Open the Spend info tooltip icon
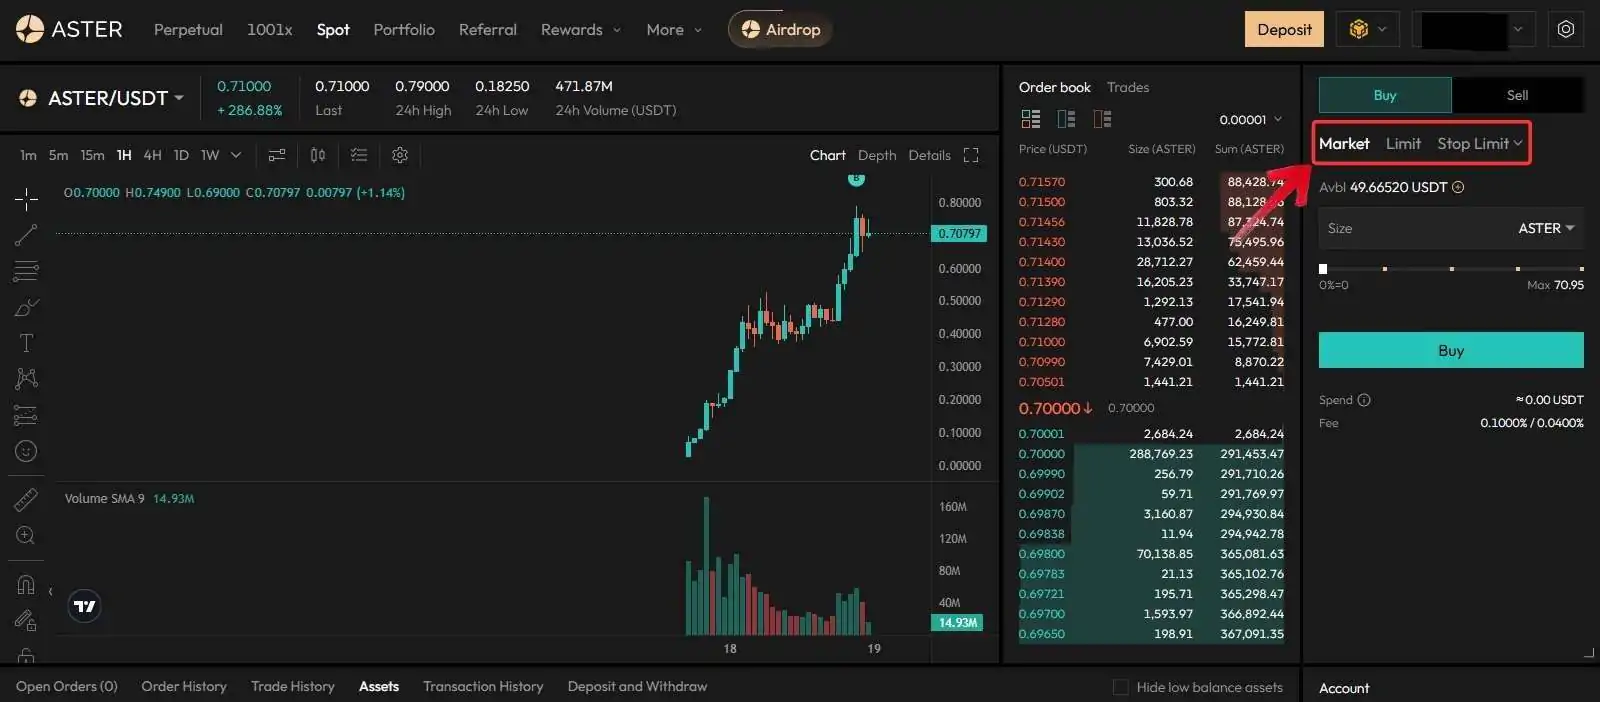 [1364, 400]
